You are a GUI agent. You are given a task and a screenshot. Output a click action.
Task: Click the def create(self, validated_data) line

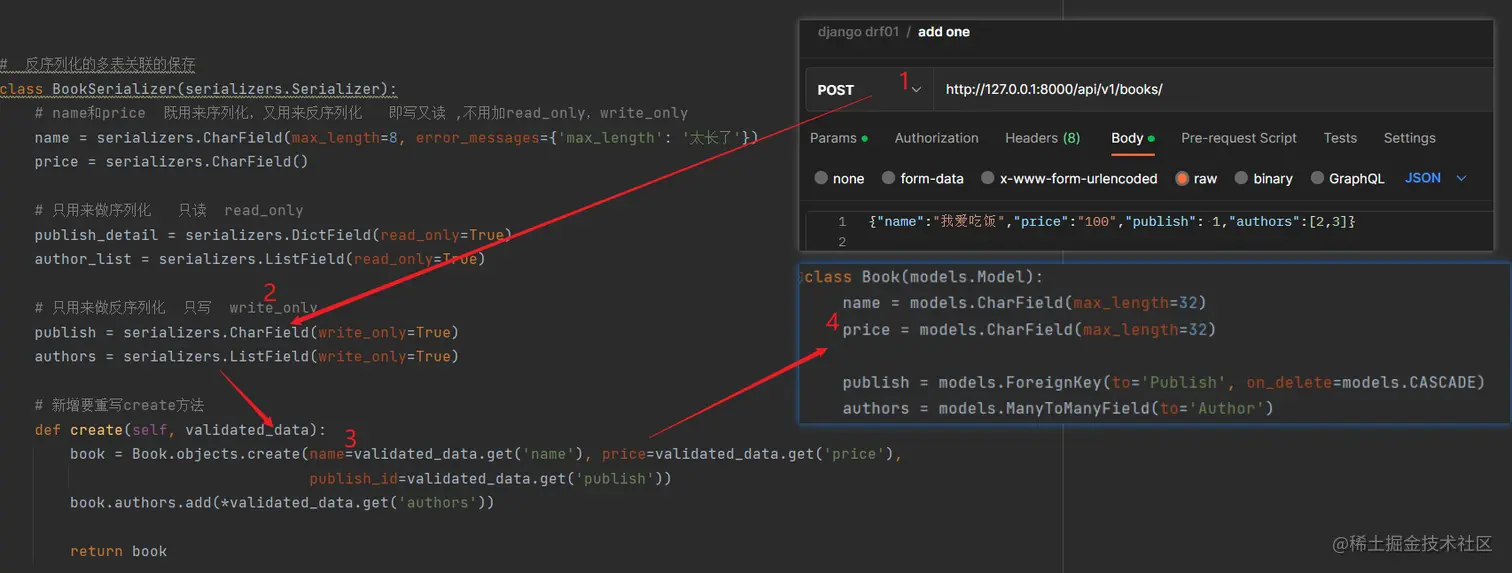(x=180, y=430)
